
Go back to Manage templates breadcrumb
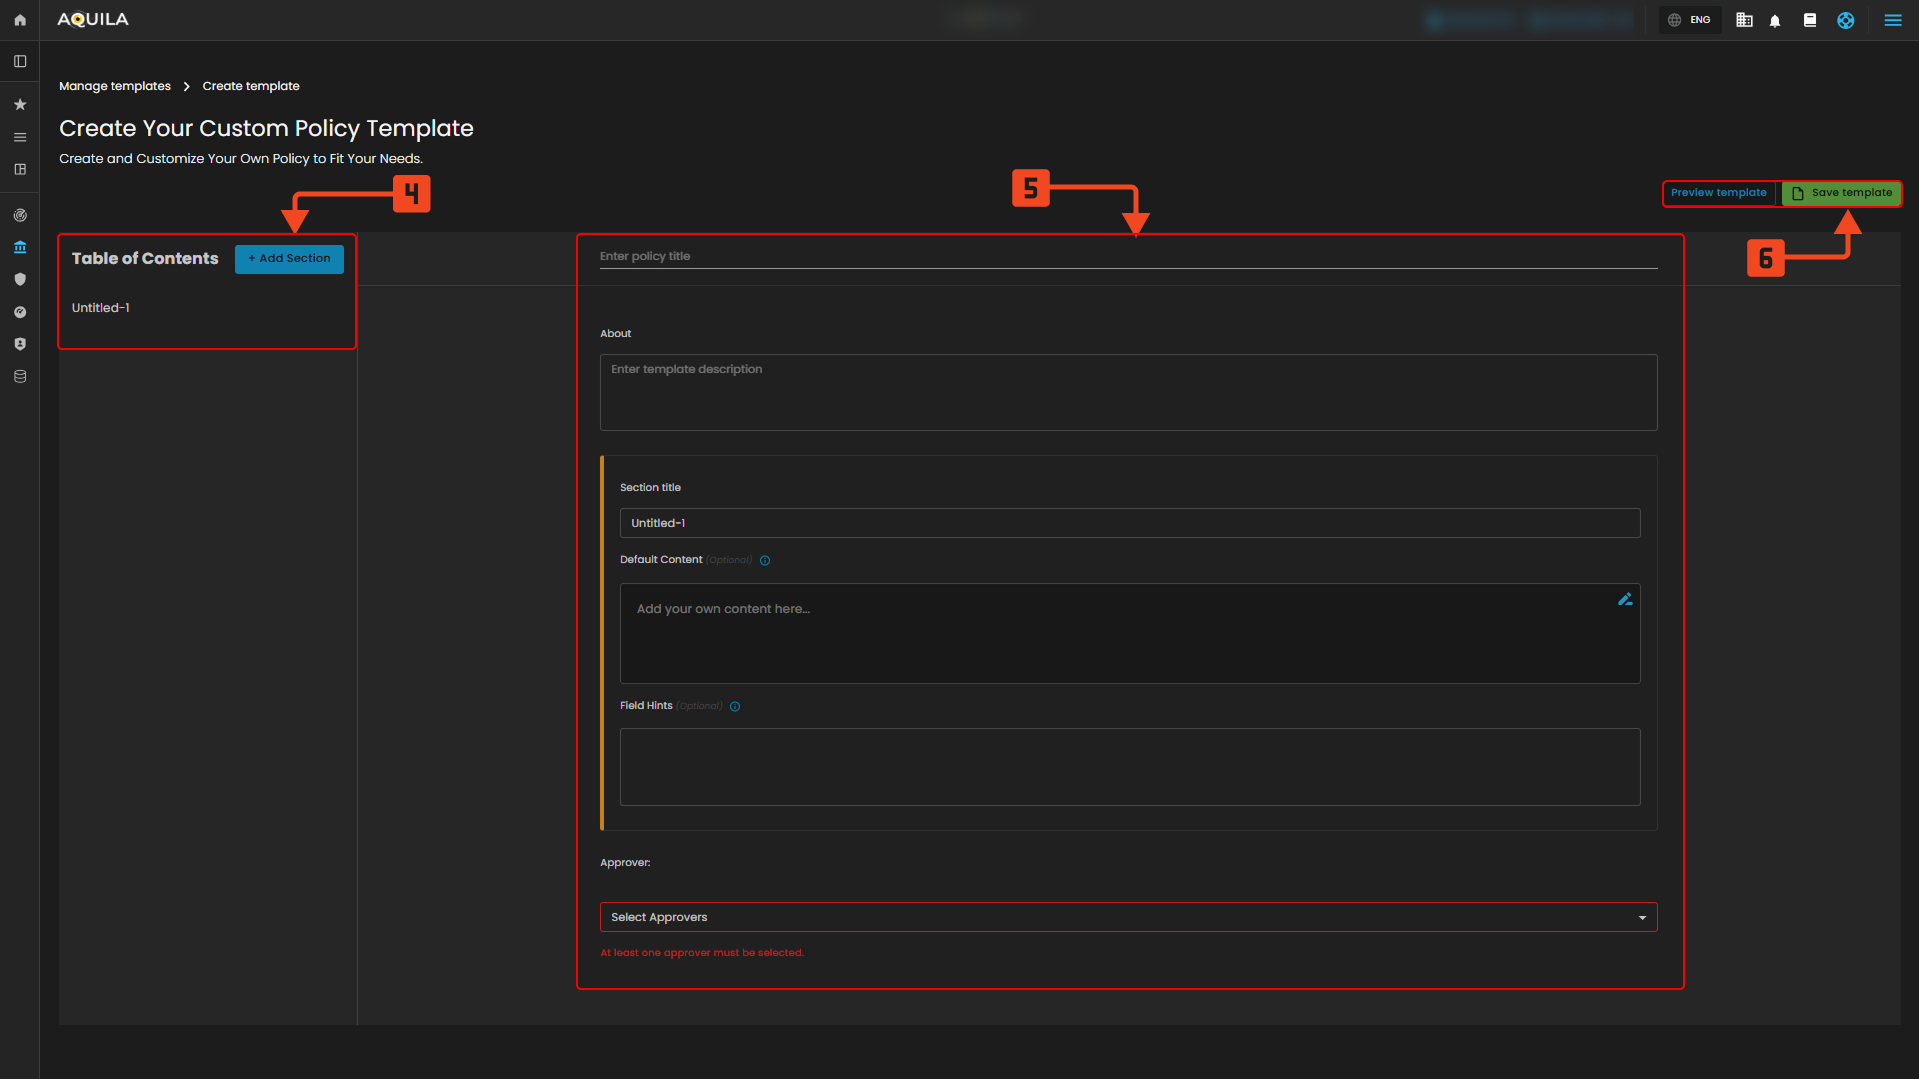coord(115,86)
